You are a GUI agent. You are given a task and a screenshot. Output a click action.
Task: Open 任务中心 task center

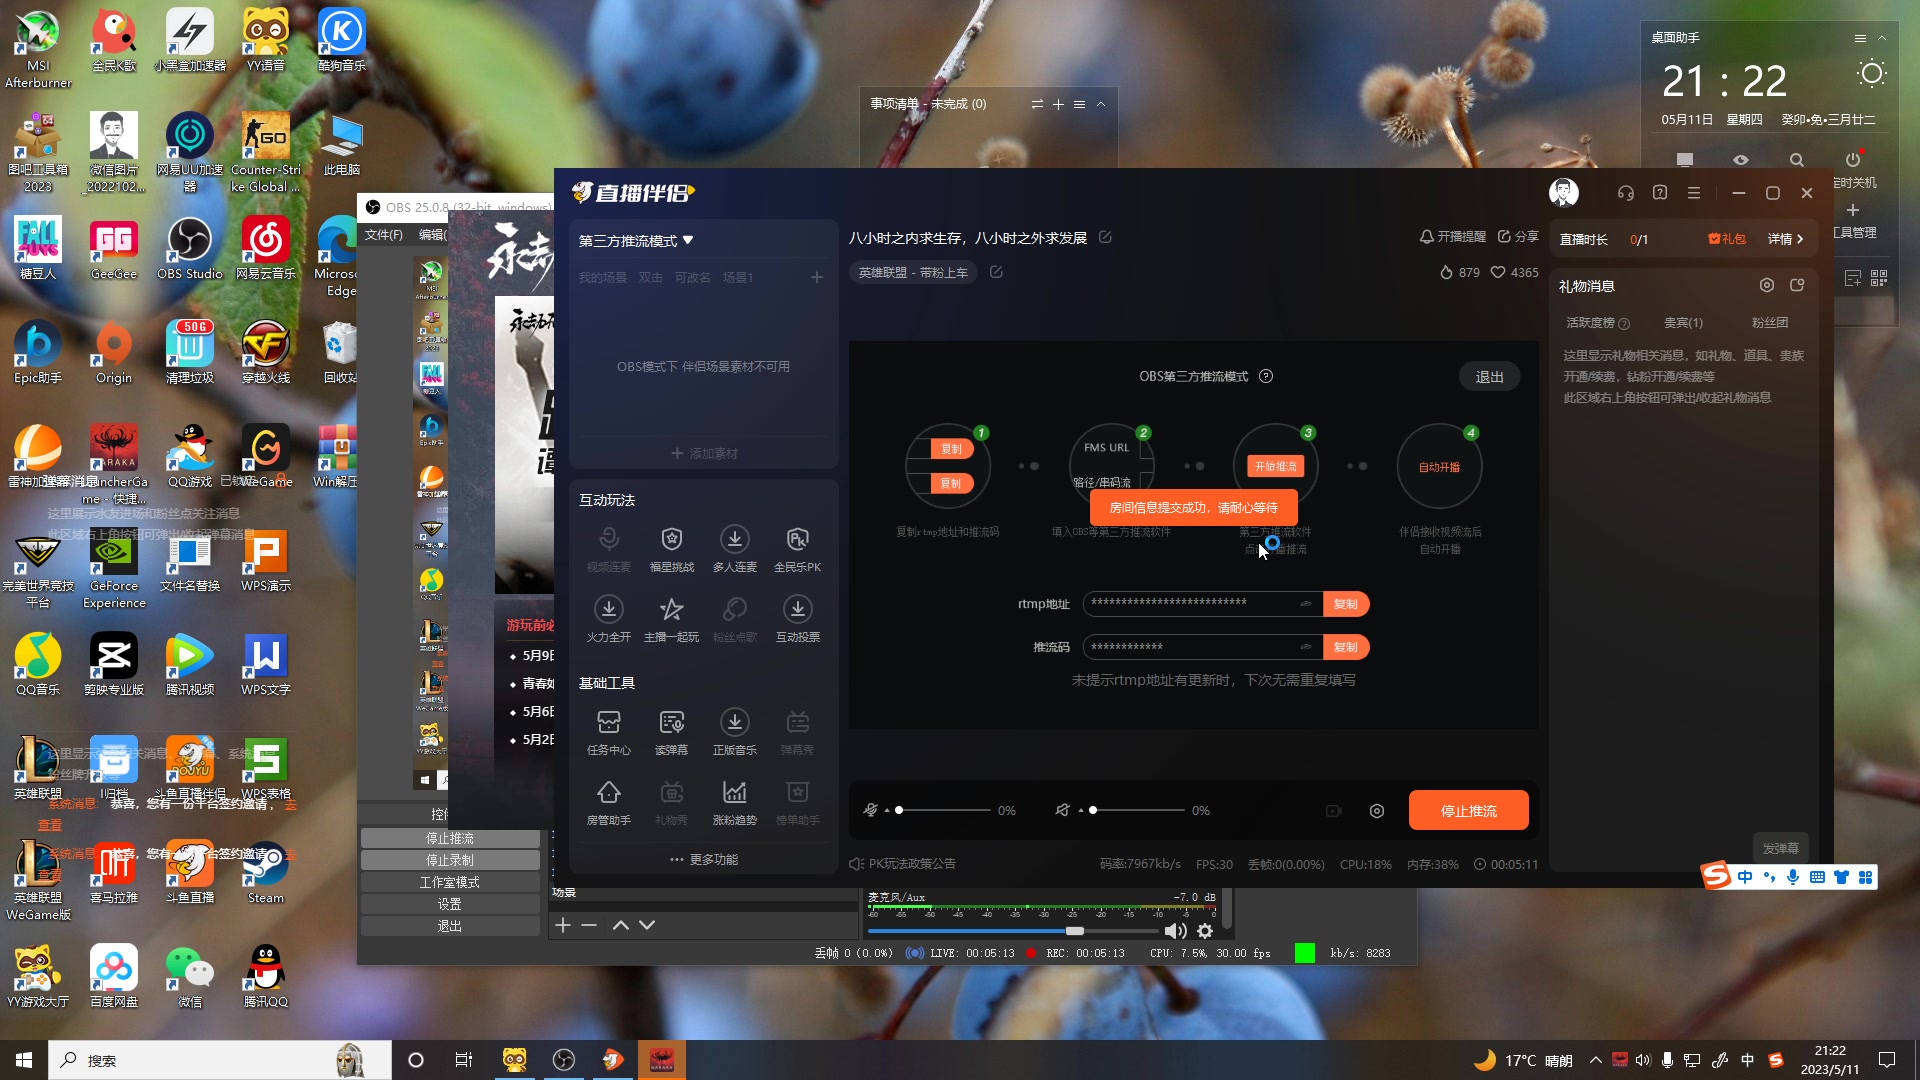(608, 732)
